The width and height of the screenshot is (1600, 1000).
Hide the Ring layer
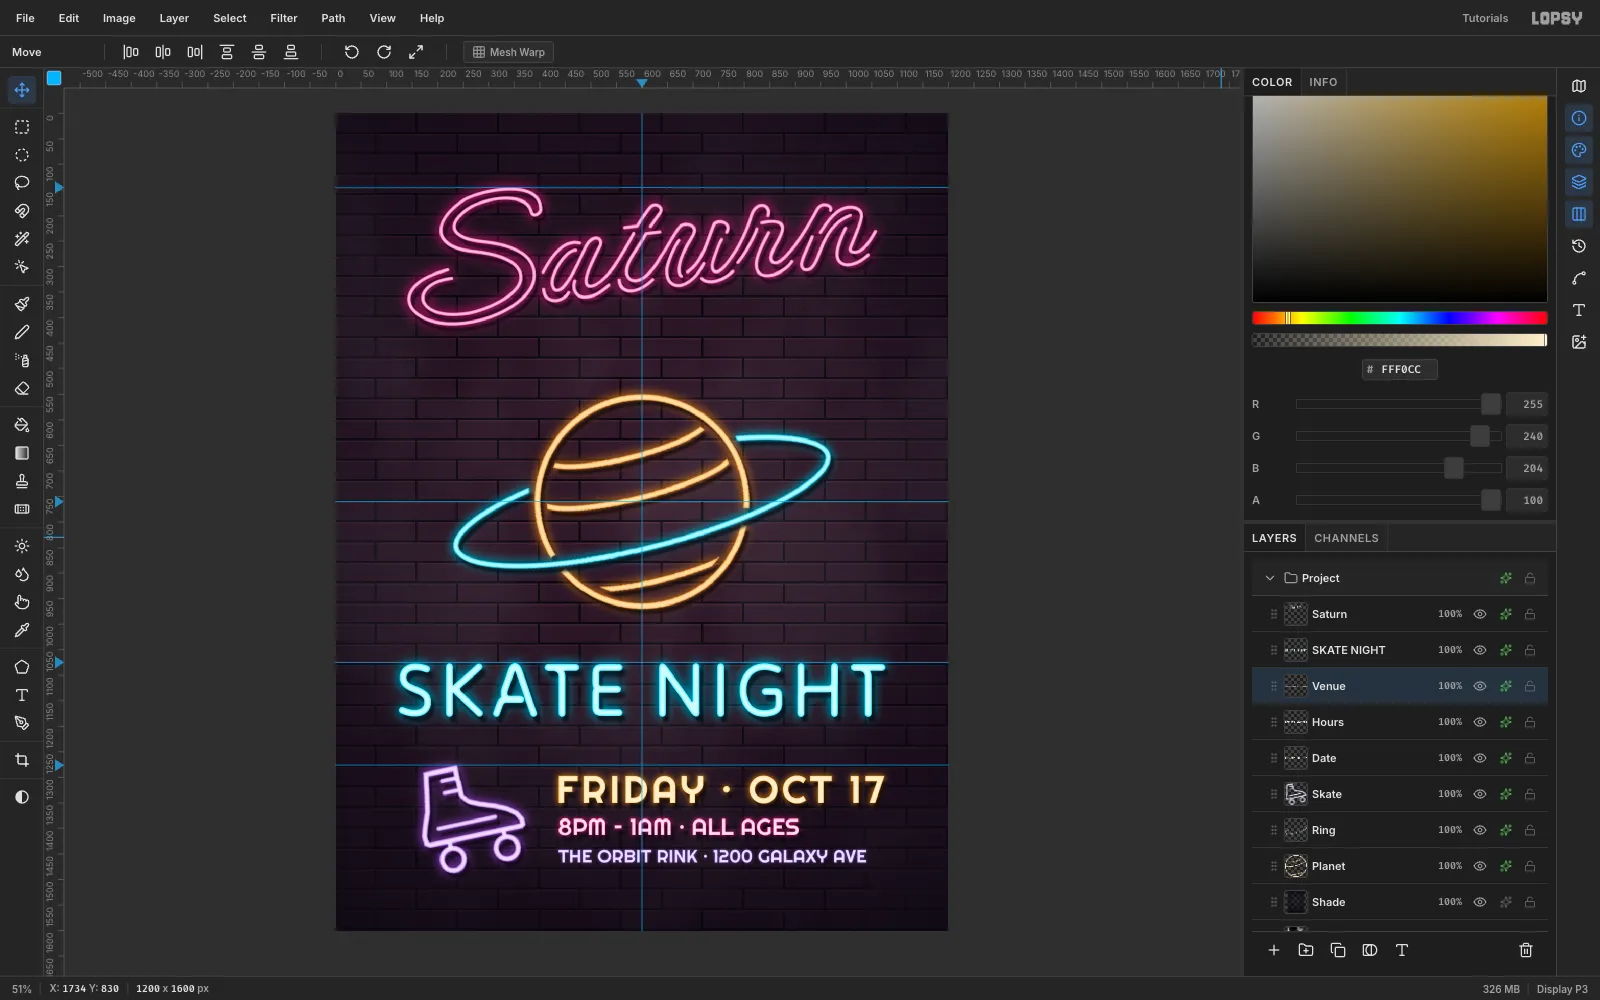point(1480,830)
